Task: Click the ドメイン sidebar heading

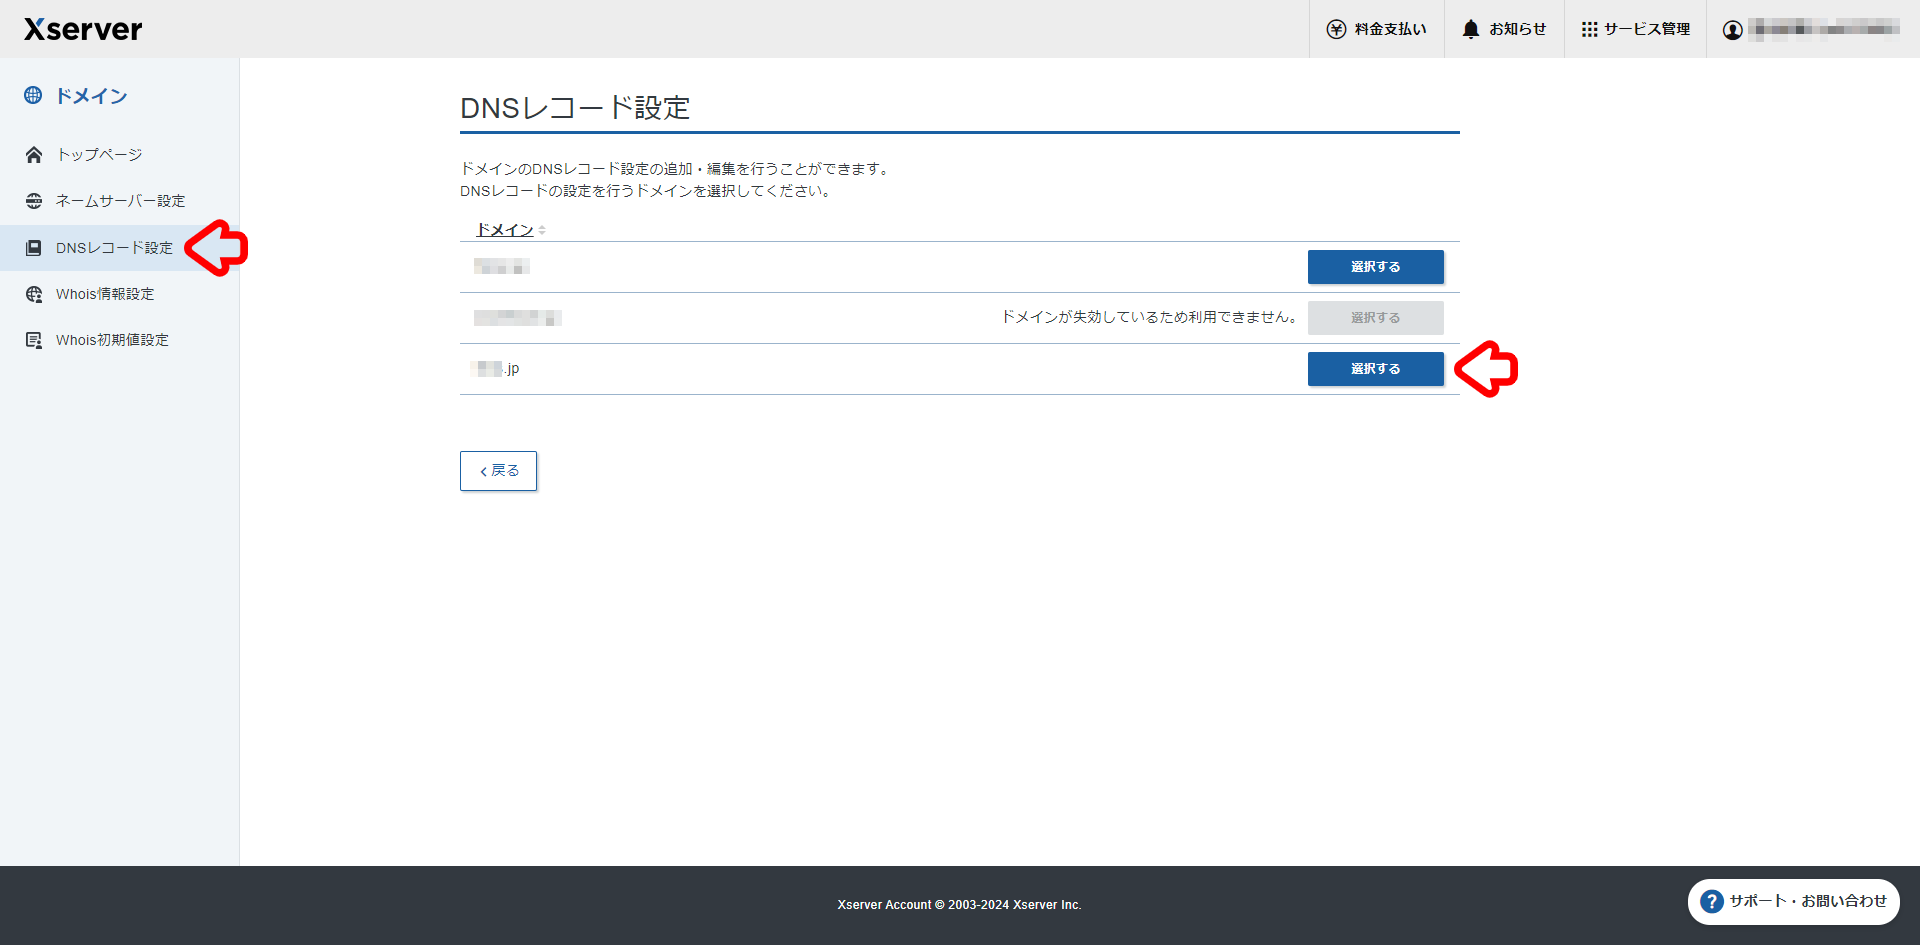Action: point(91,96)
